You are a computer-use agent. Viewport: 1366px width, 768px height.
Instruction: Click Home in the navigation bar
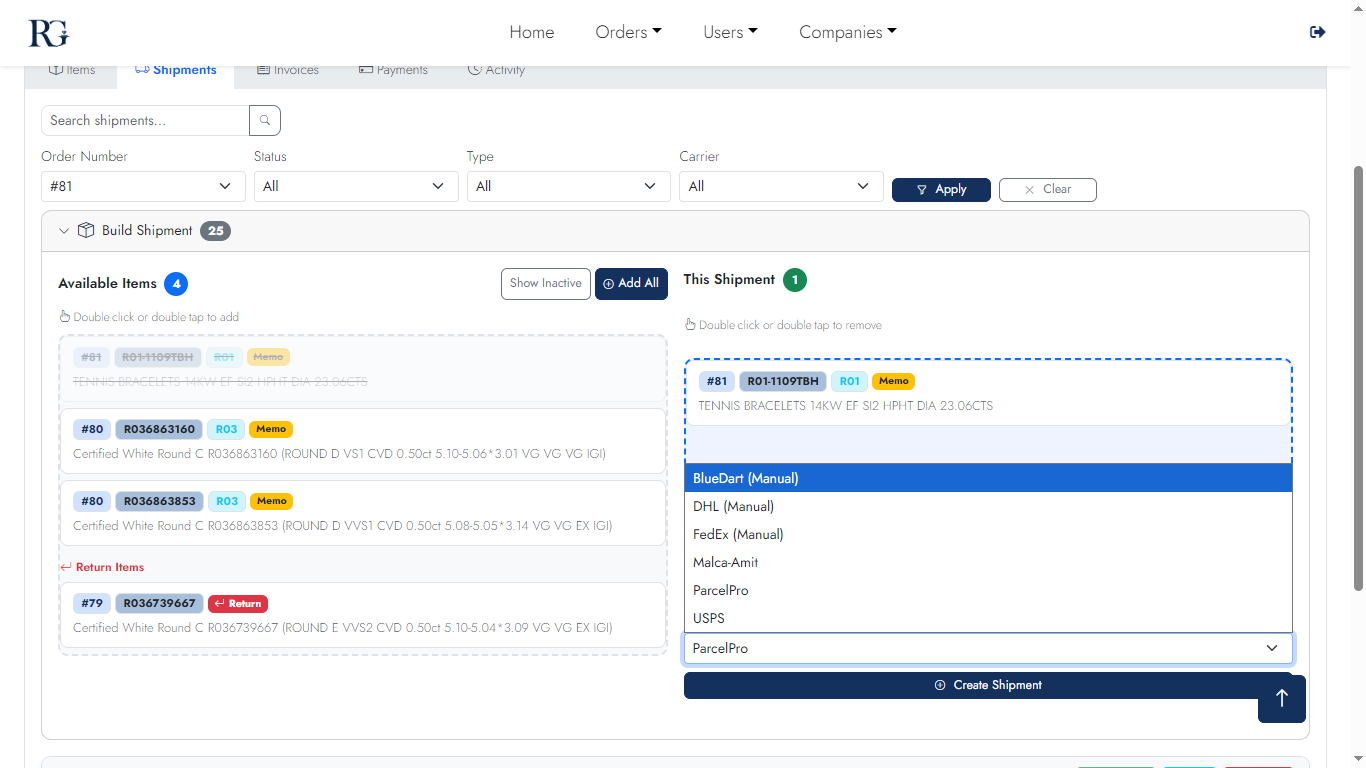531,32
